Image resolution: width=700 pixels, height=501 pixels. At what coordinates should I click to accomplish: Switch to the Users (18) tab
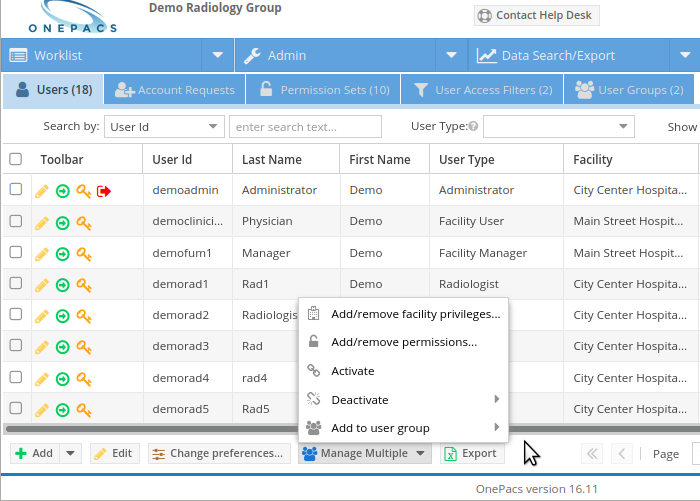point(53,90)
